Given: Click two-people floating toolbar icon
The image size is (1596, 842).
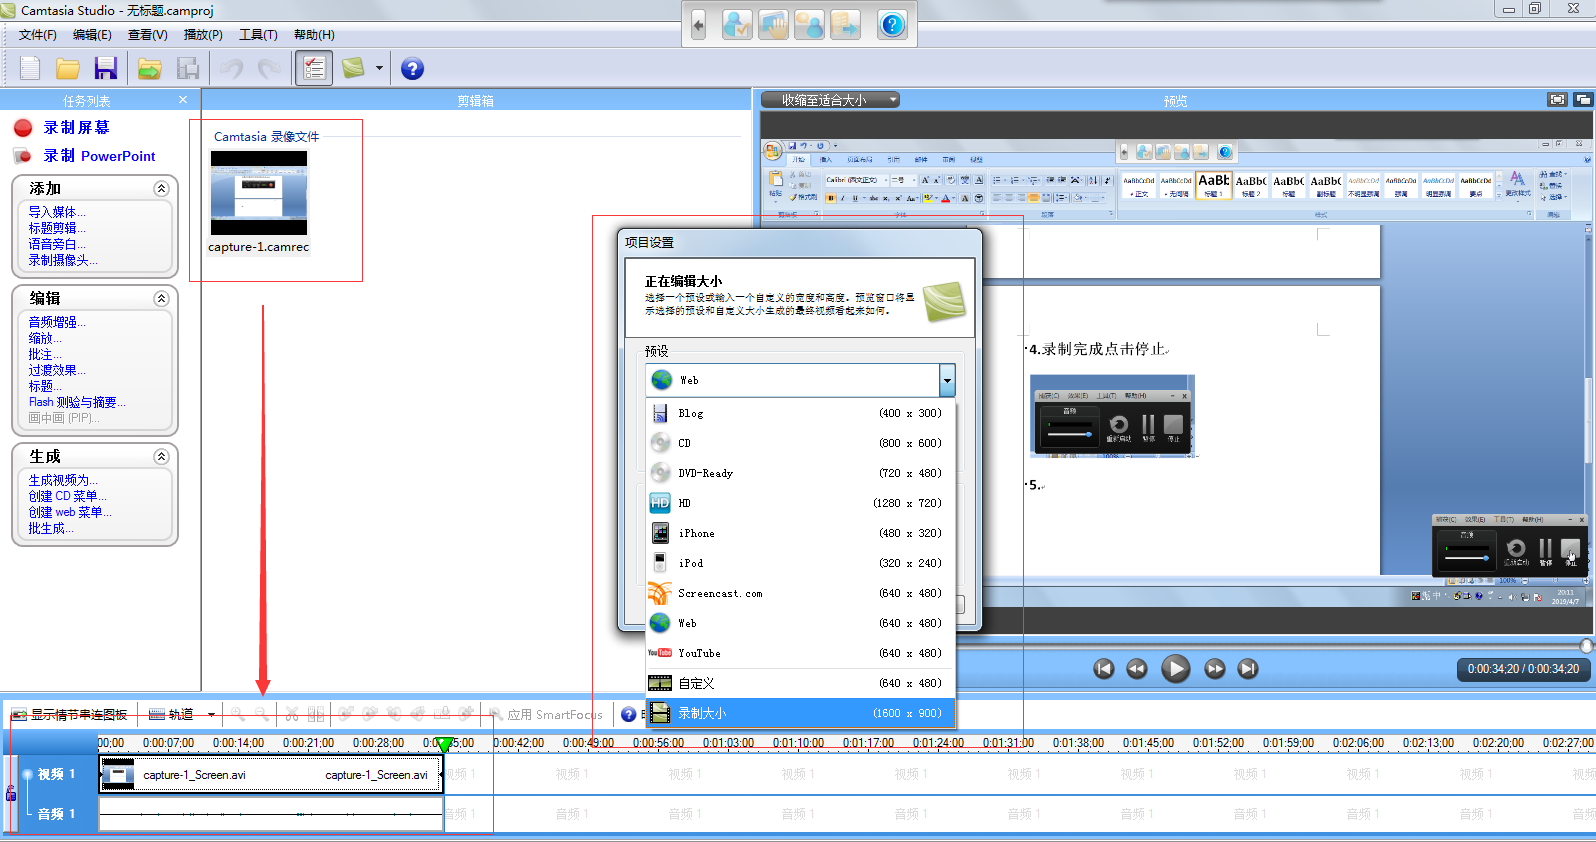Looking at the screenshot, I should (x=809, y=25).
